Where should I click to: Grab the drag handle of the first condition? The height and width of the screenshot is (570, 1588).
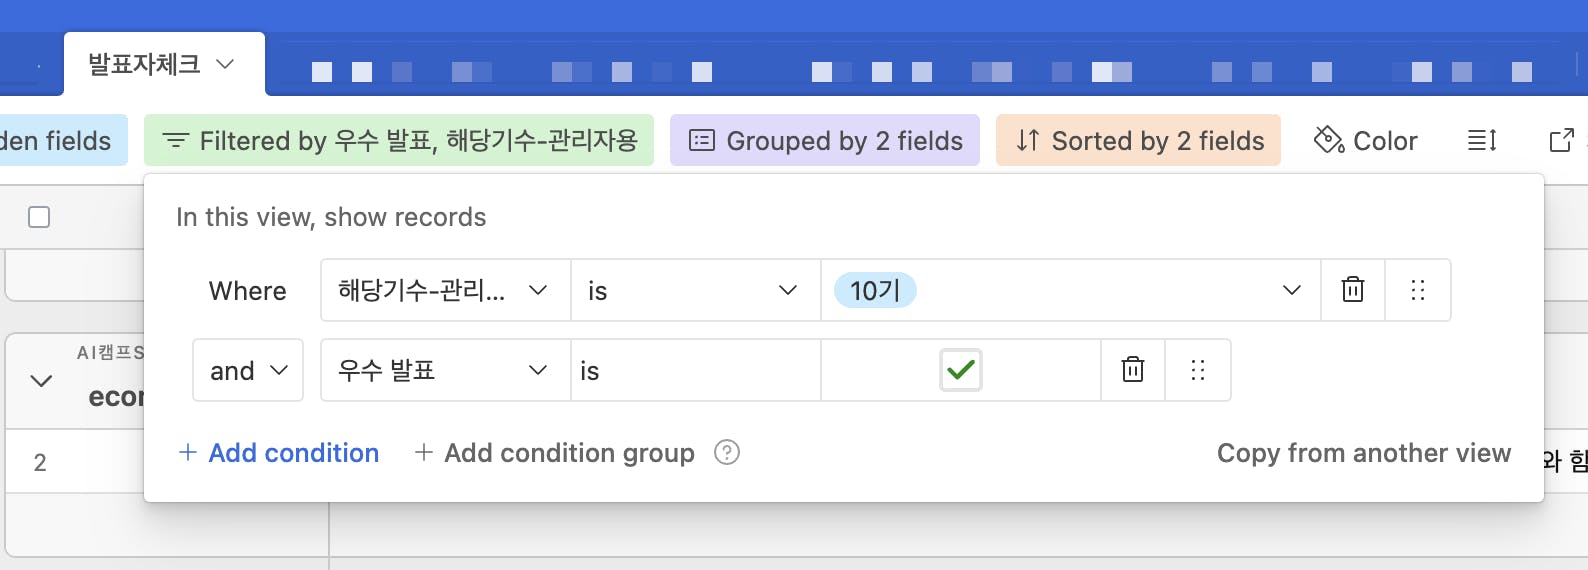[x=1418, y=290]
